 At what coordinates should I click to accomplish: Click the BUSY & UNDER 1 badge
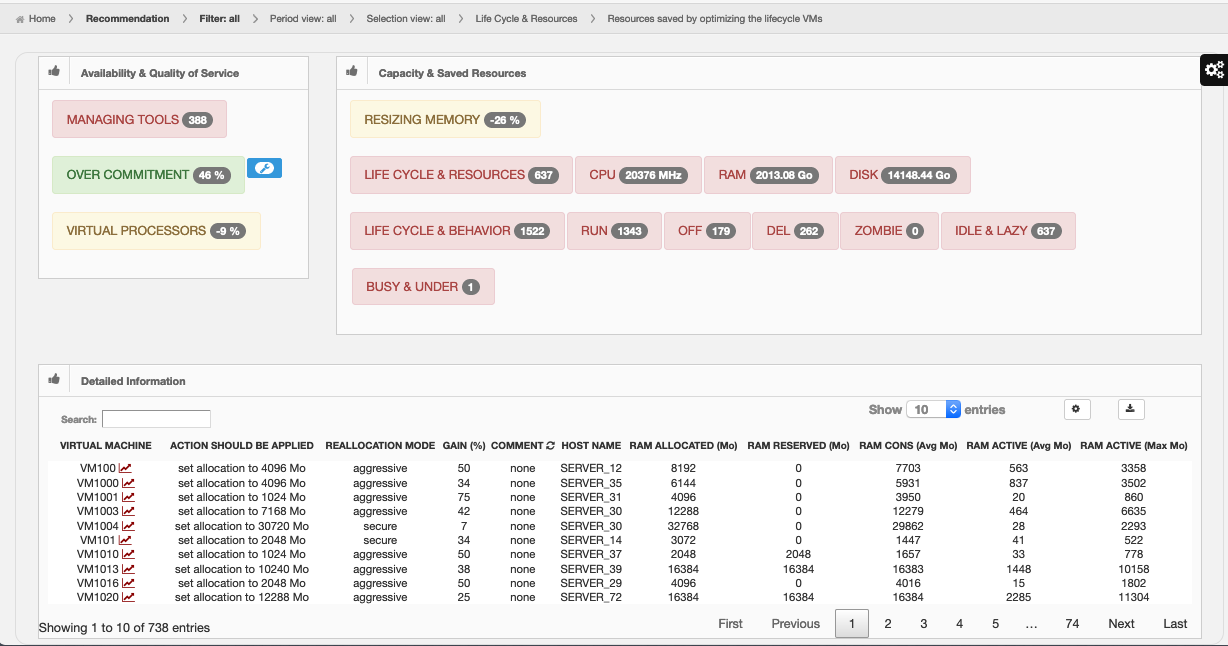[x=423, y=286]
